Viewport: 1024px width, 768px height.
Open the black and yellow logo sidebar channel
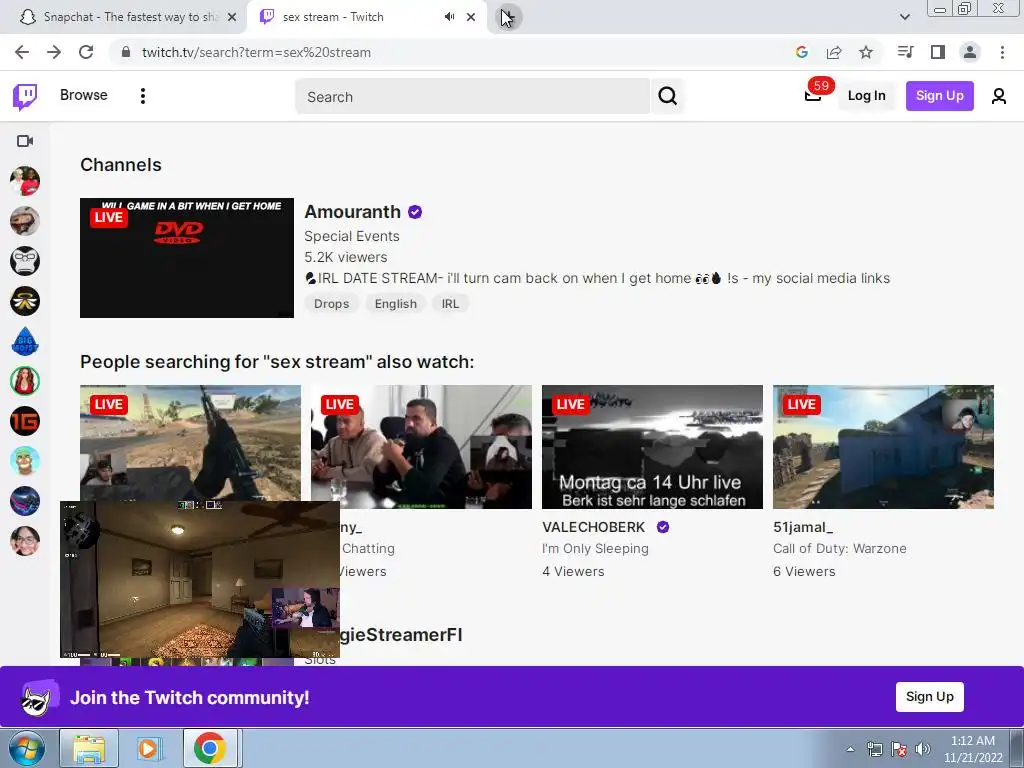pyautogui.click(x=25, y=301)
